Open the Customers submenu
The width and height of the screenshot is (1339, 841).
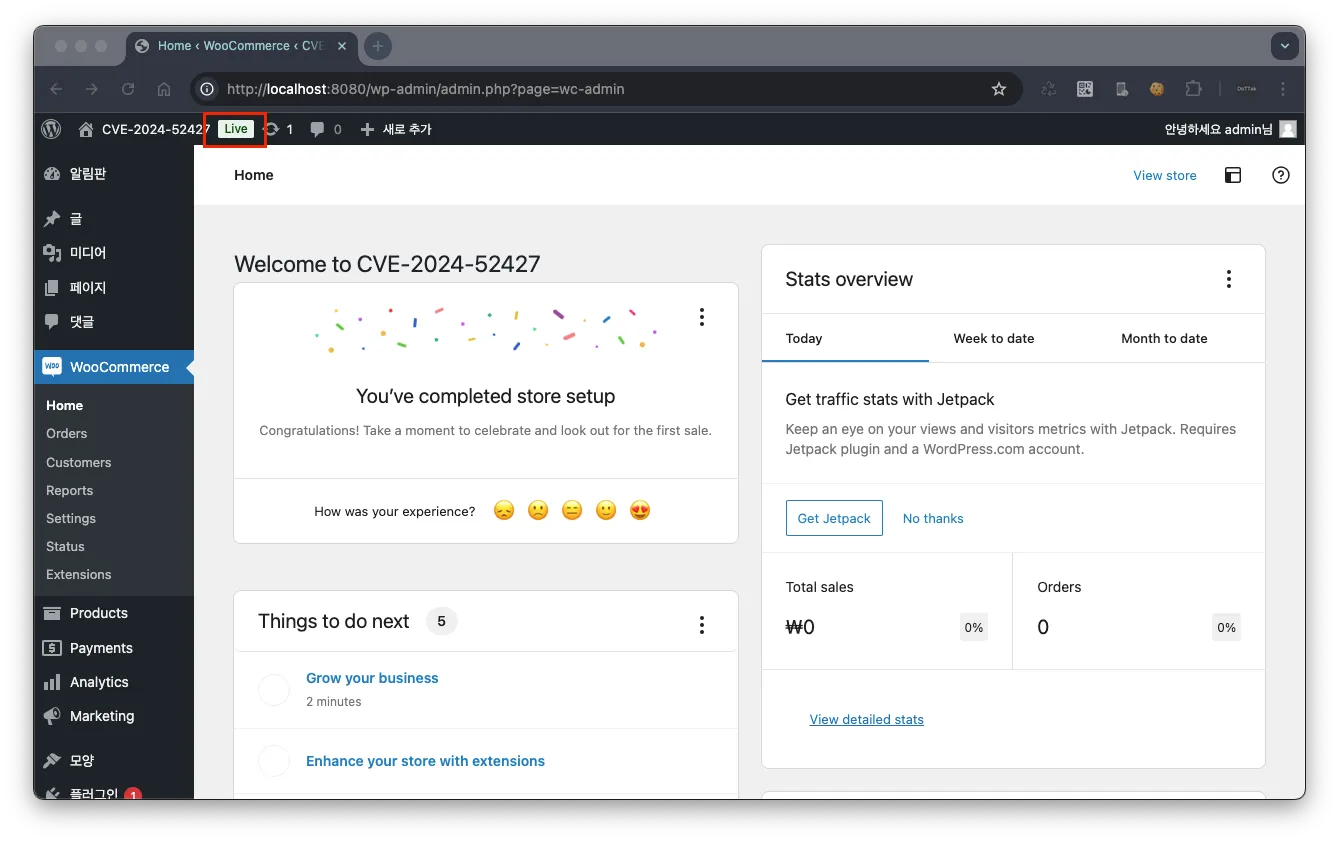(78, 462)
